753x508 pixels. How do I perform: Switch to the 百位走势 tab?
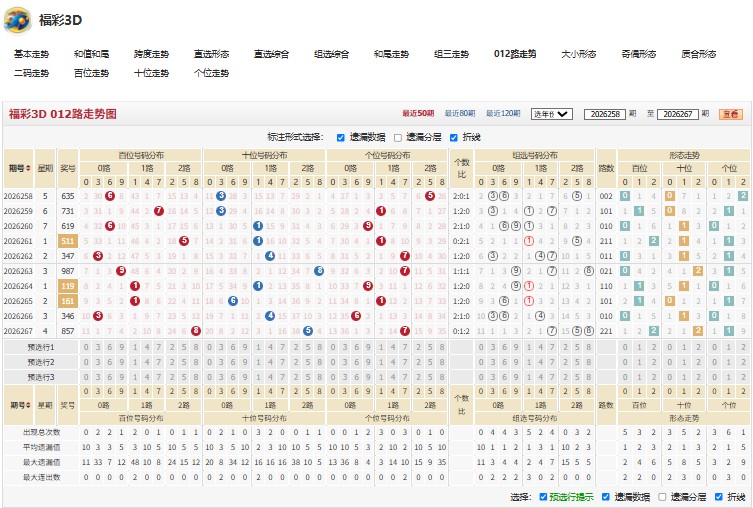[x=91, y=73]
